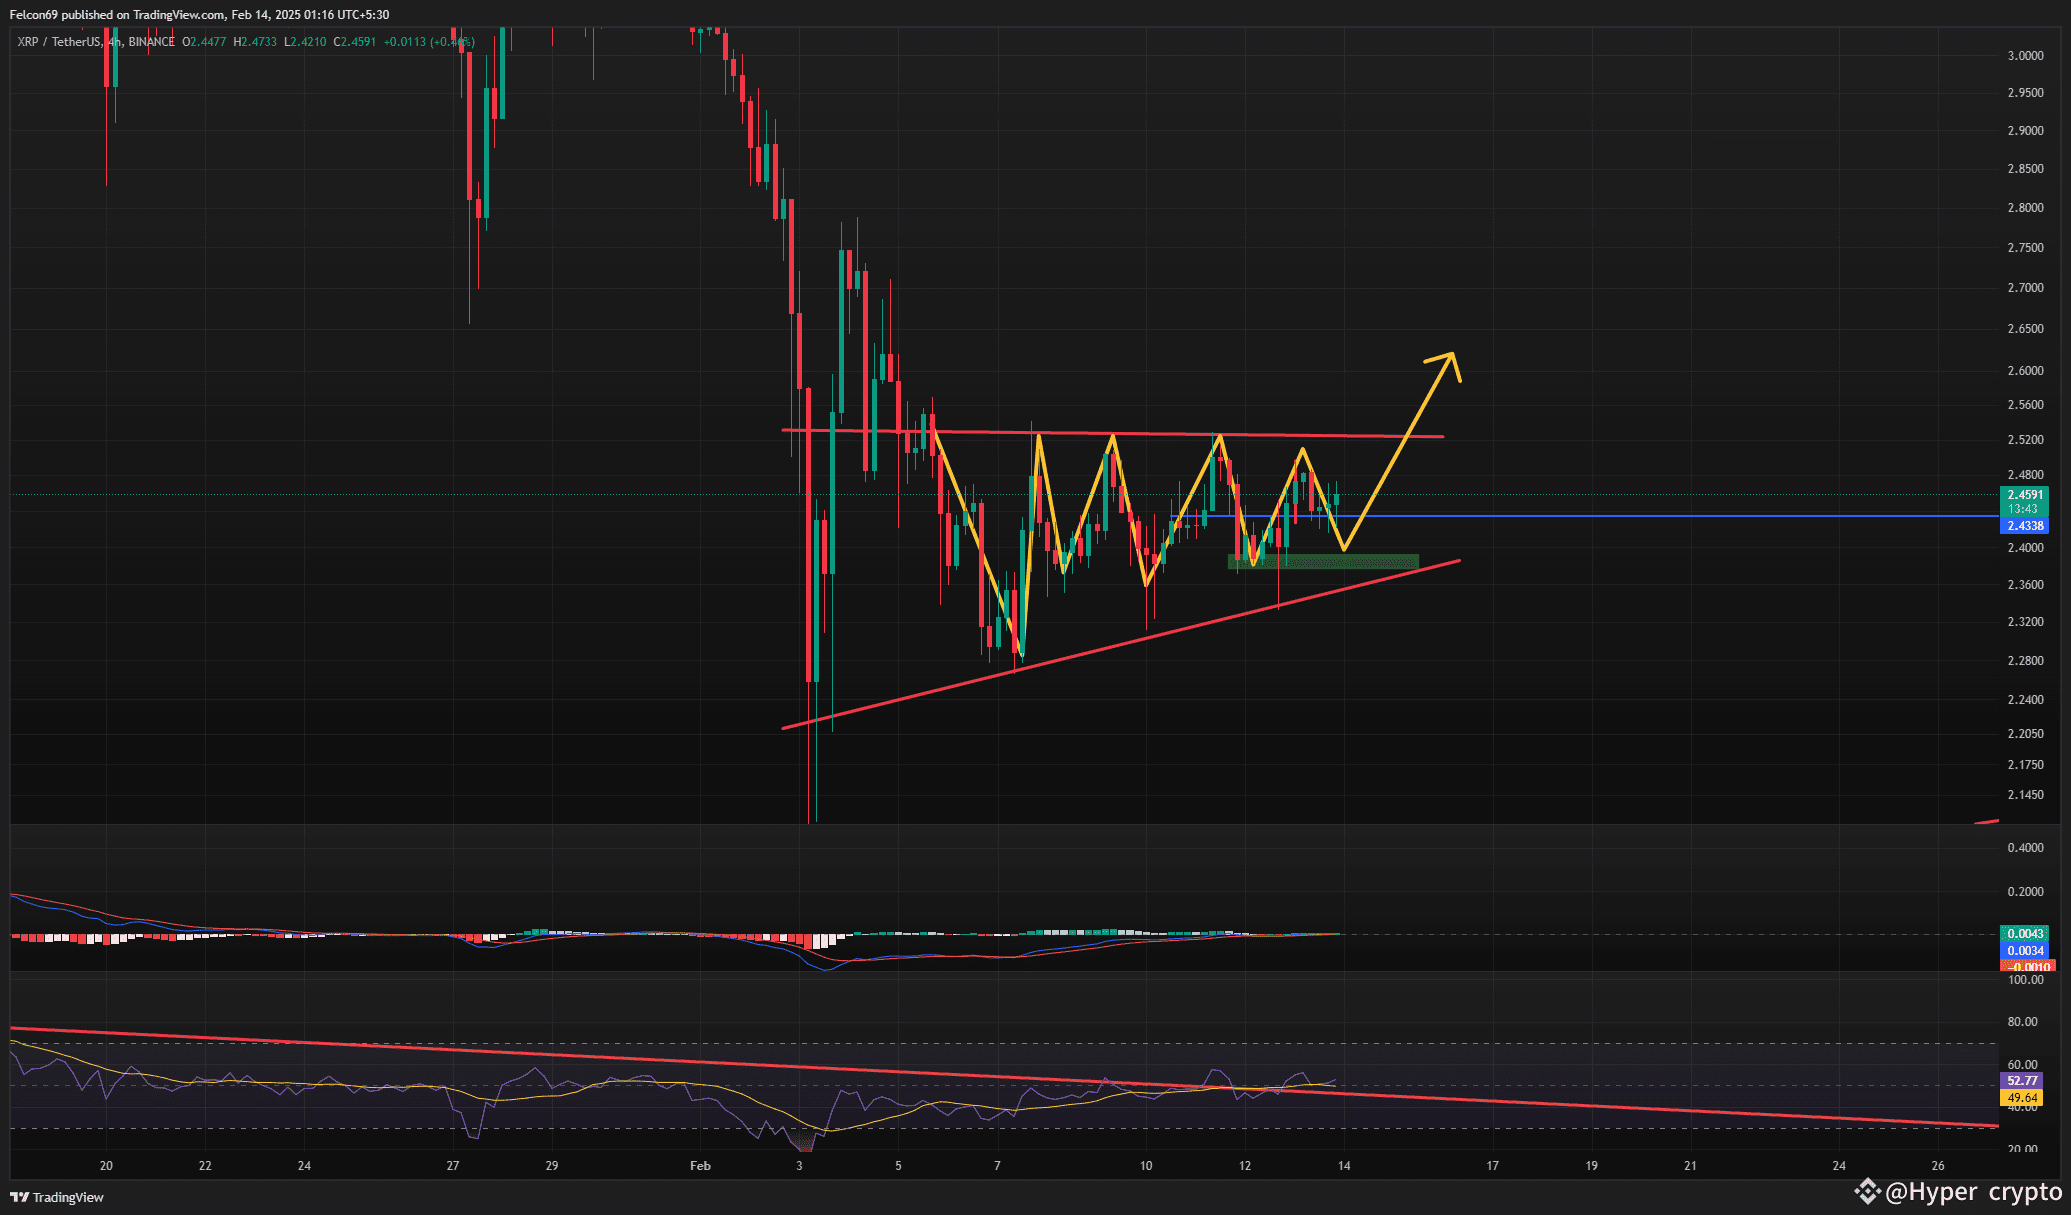This screenshot has height=1215, width=2071.
Task: Click the XRP / TetherUS symbol title
Action: tap(60, 42)
